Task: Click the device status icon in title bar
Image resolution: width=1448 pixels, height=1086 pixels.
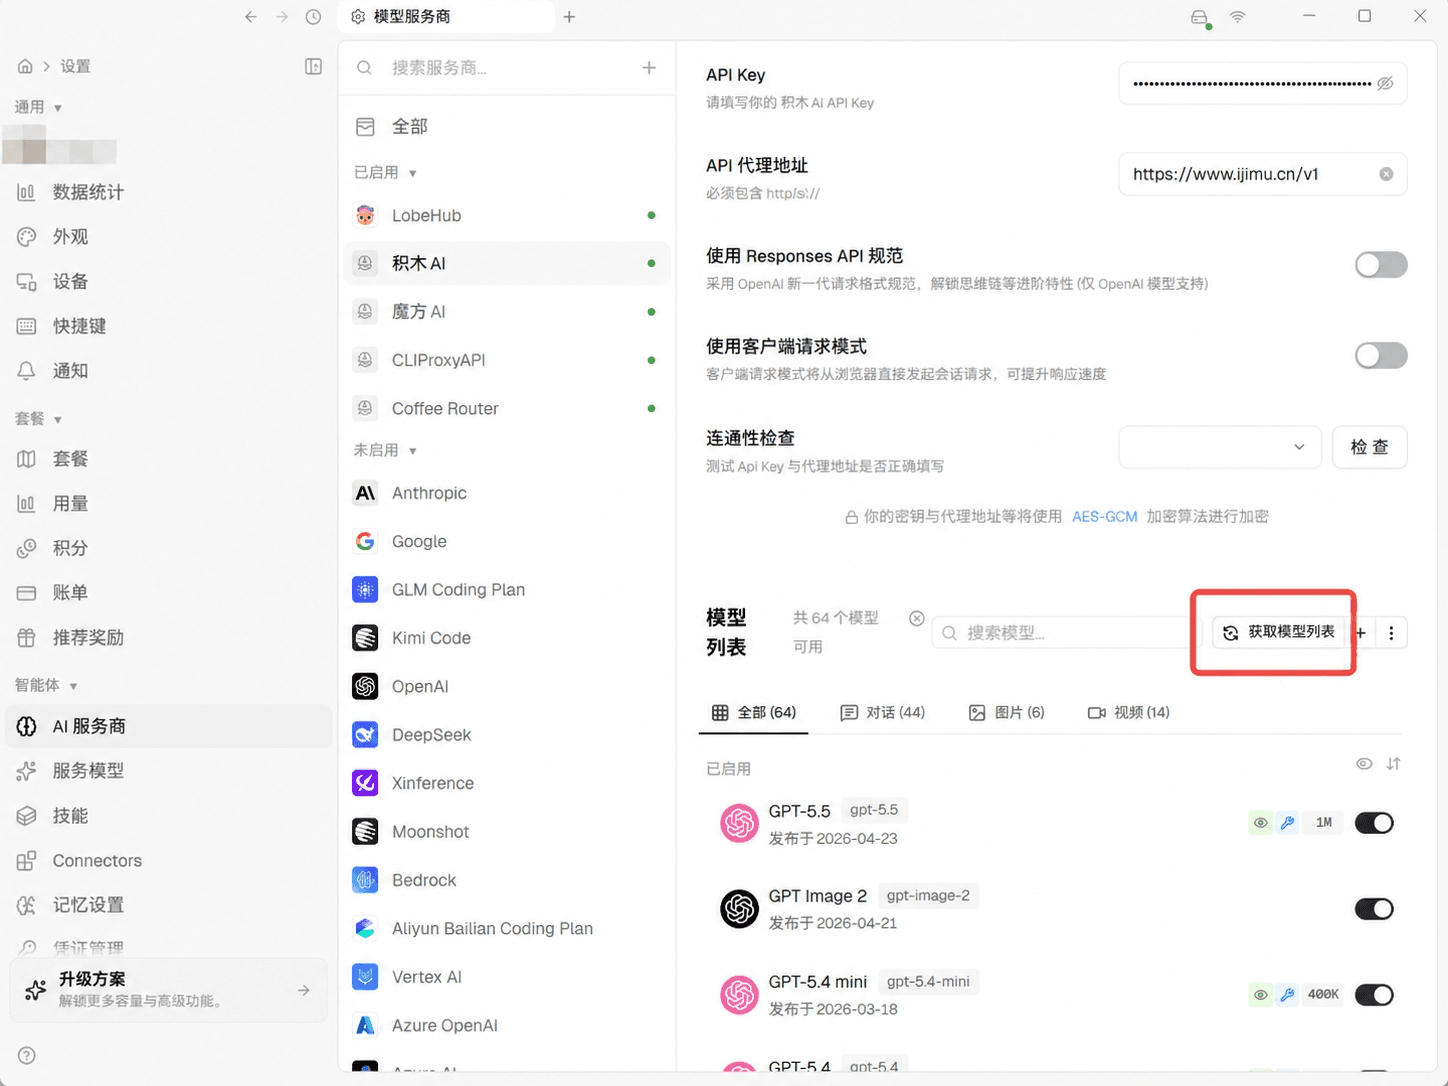Action: point(1200,18)
